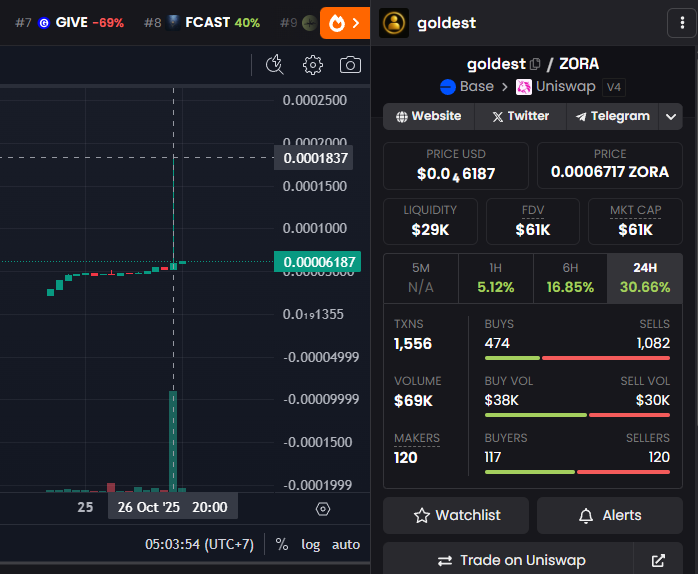Click the GIVE token logo icon

point(44,23)
